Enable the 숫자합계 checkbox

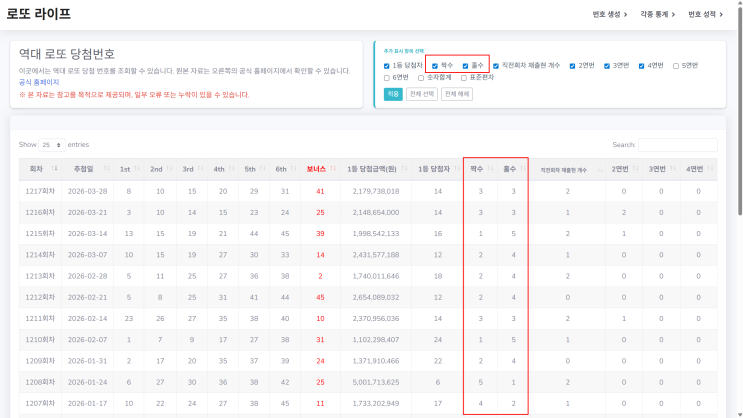[421, 78]
